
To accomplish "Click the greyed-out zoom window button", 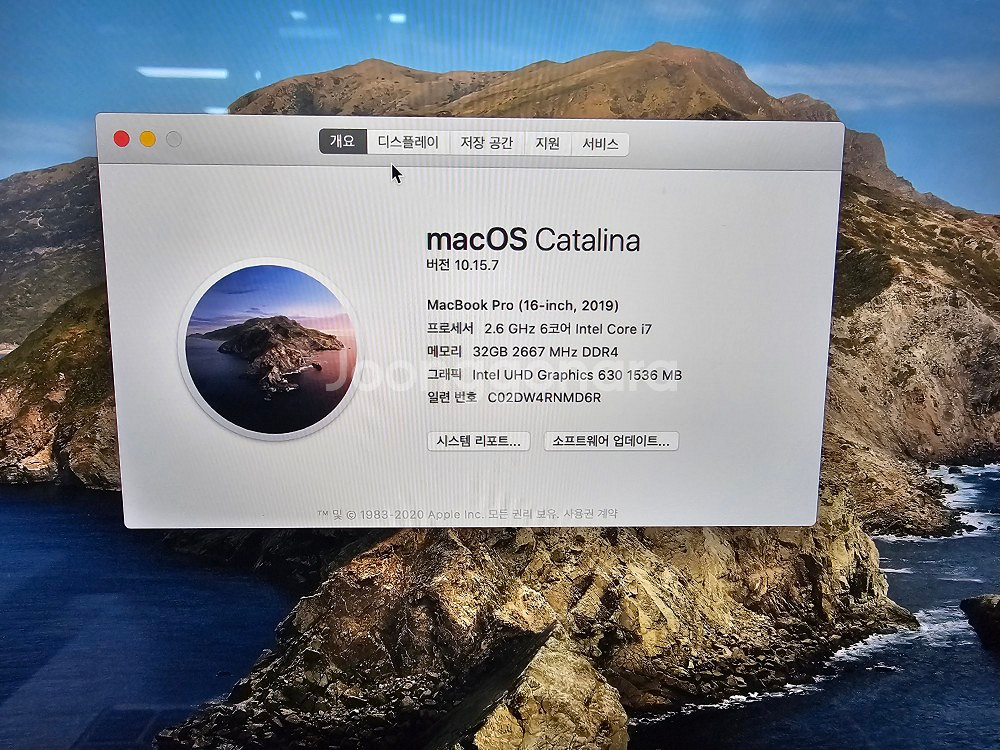I will coord(173,139).
